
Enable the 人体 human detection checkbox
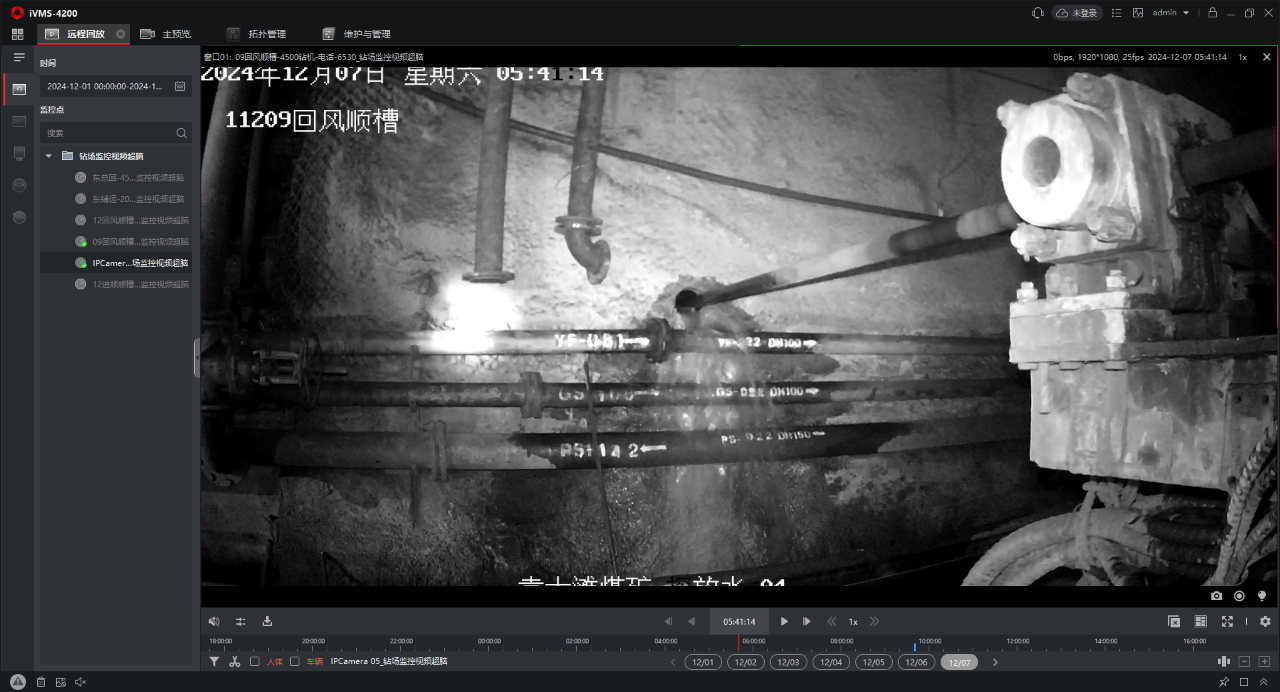[255, 662]
